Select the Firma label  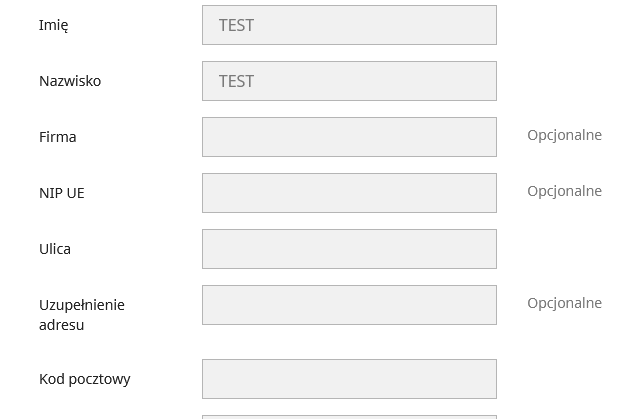click(x=58, y=137)
